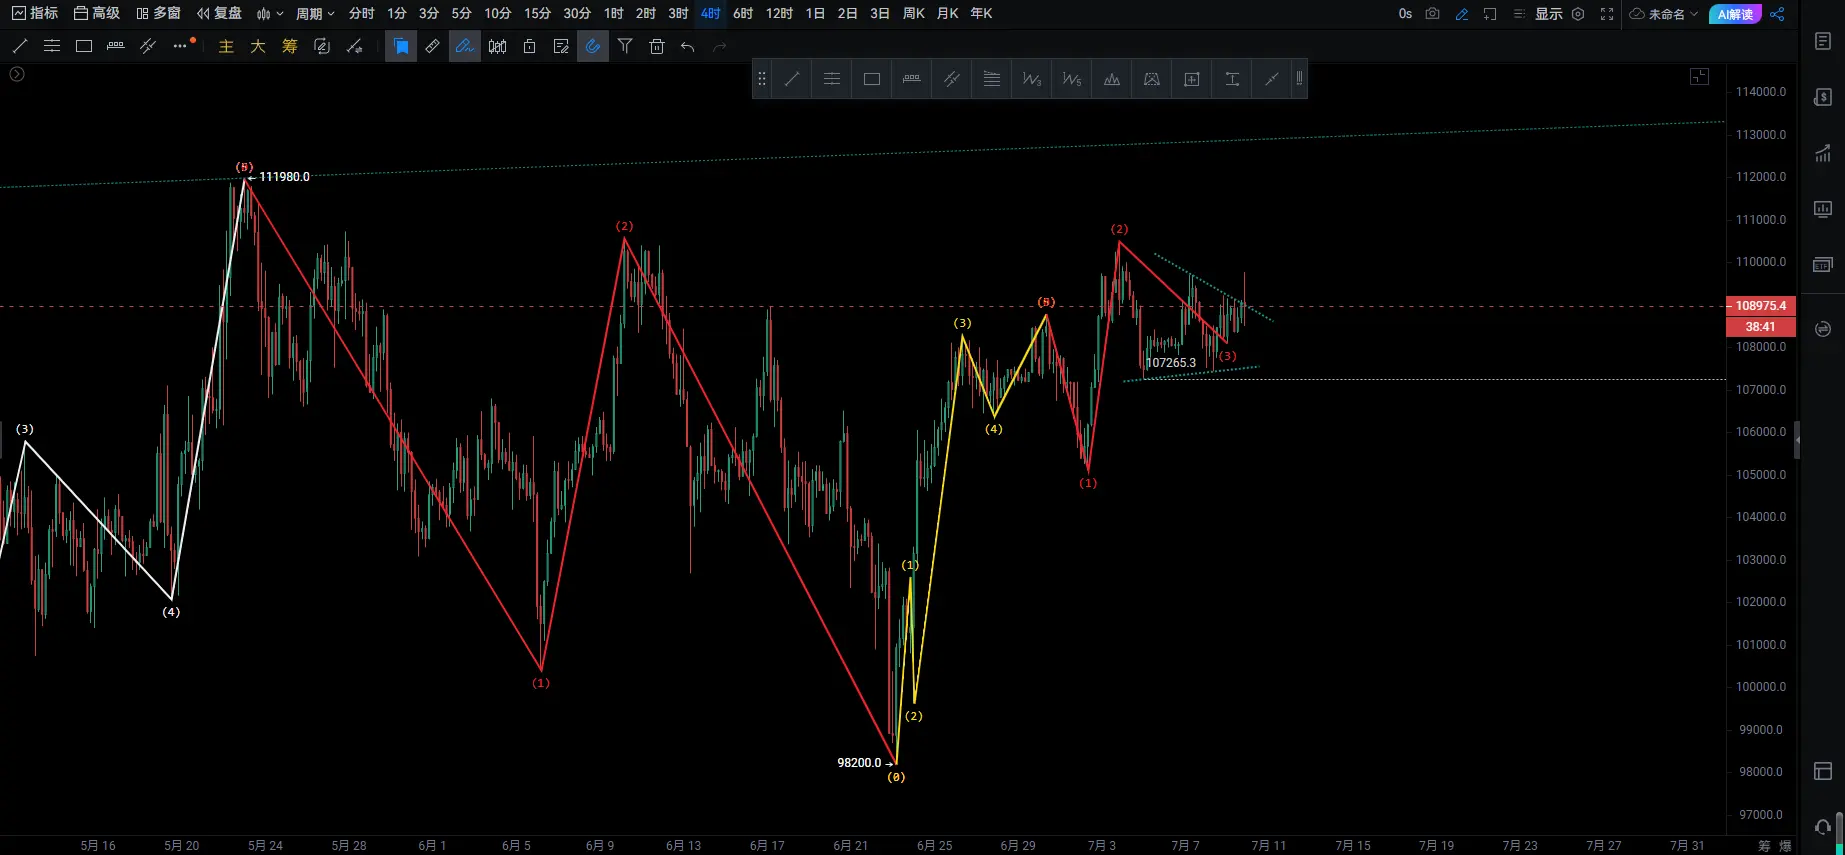The height and width of the screenshot is (855, 1845).
Task: Click the current price label 108975.4
Action: tap(1761, 306)
